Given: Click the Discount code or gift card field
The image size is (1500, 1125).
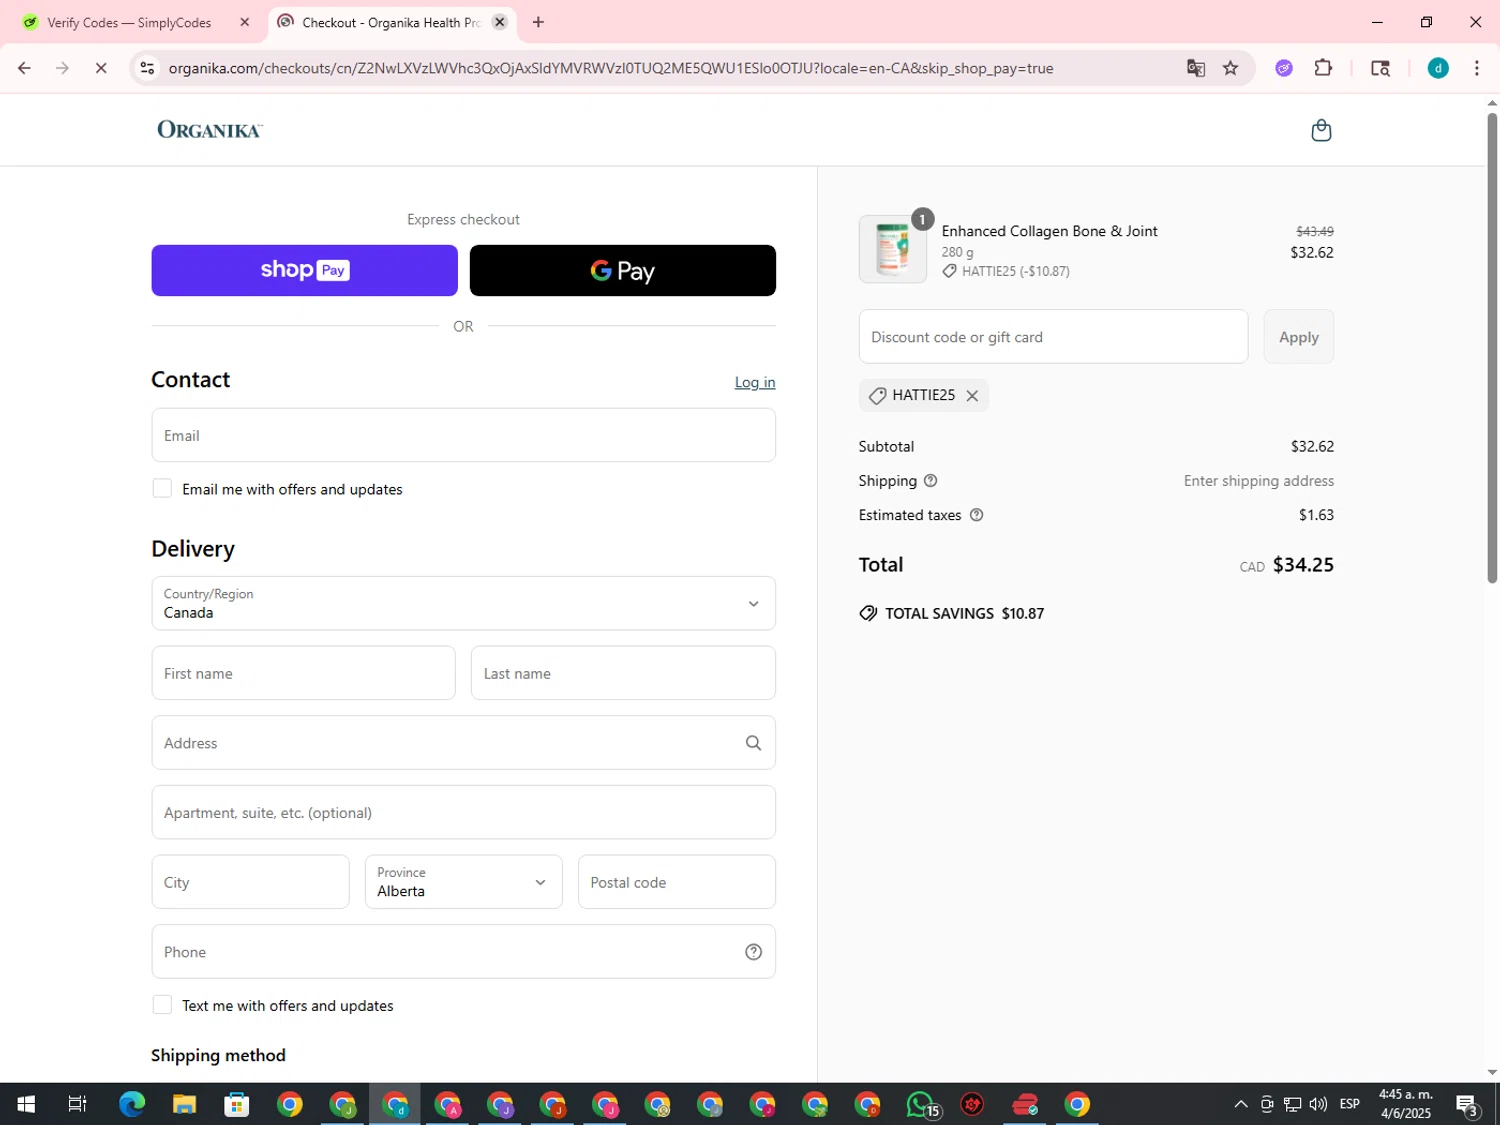Looking at the screenshot, I should (1053, 337).
